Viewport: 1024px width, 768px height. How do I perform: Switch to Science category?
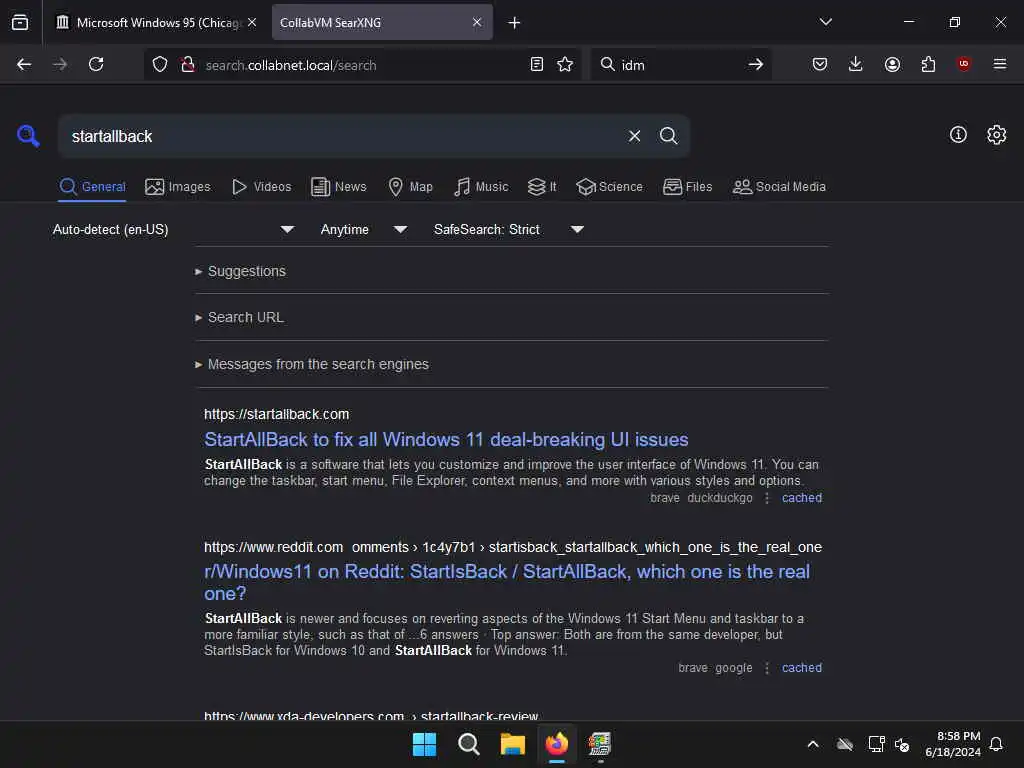609,187
